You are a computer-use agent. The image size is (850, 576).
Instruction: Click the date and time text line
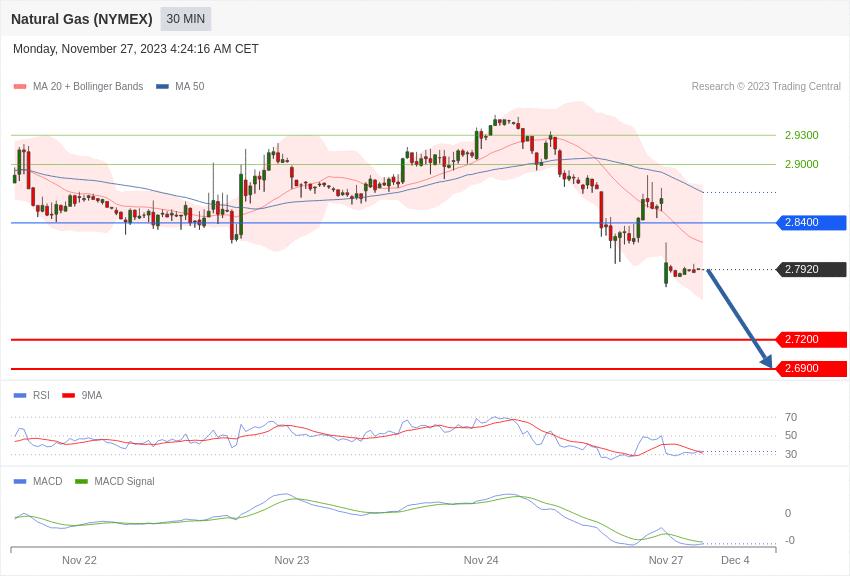point(136,49)
